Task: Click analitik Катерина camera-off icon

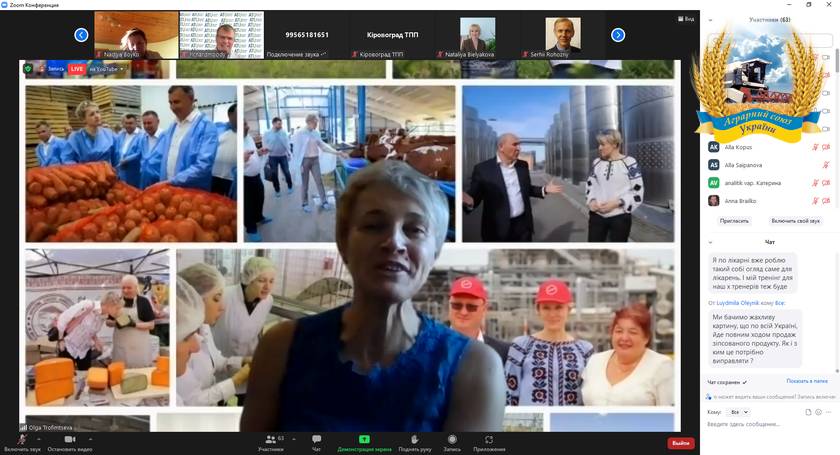Action: pos(826,183)
